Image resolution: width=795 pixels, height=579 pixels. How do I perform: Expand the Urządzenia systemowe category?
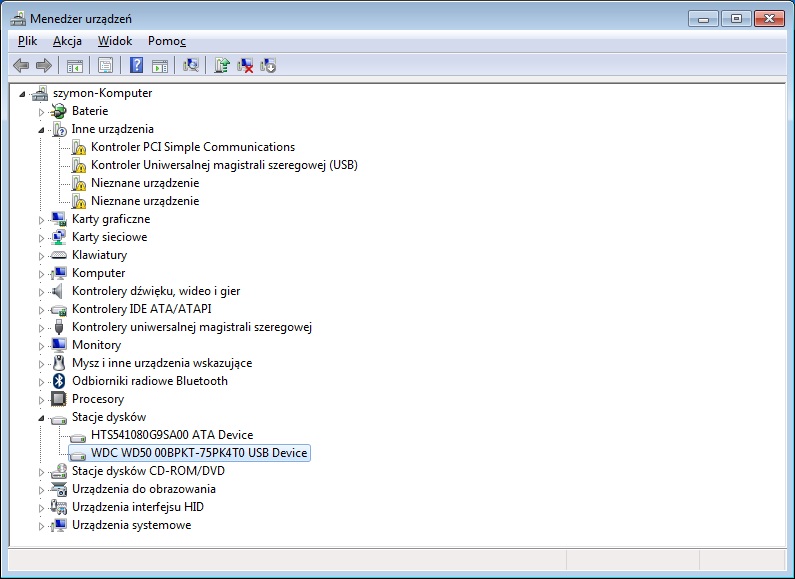tap(42, 526)
